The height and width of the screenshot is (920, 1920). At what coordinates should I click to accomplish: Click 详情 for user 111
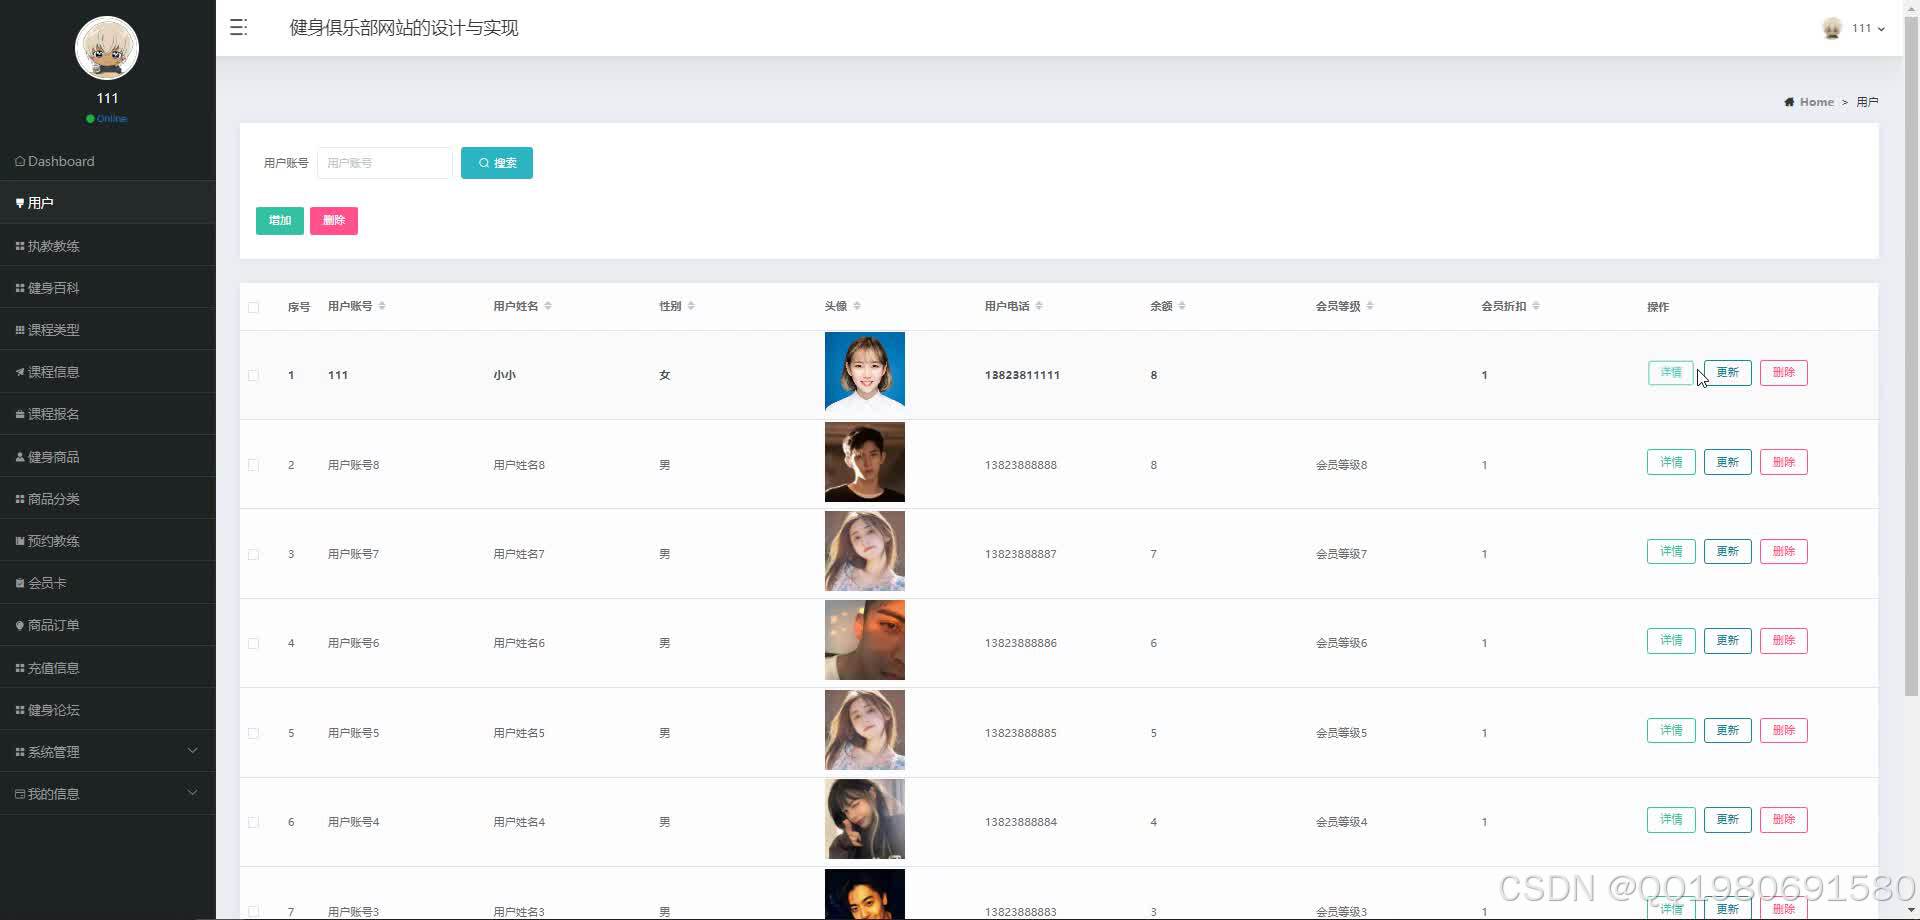1671,373
